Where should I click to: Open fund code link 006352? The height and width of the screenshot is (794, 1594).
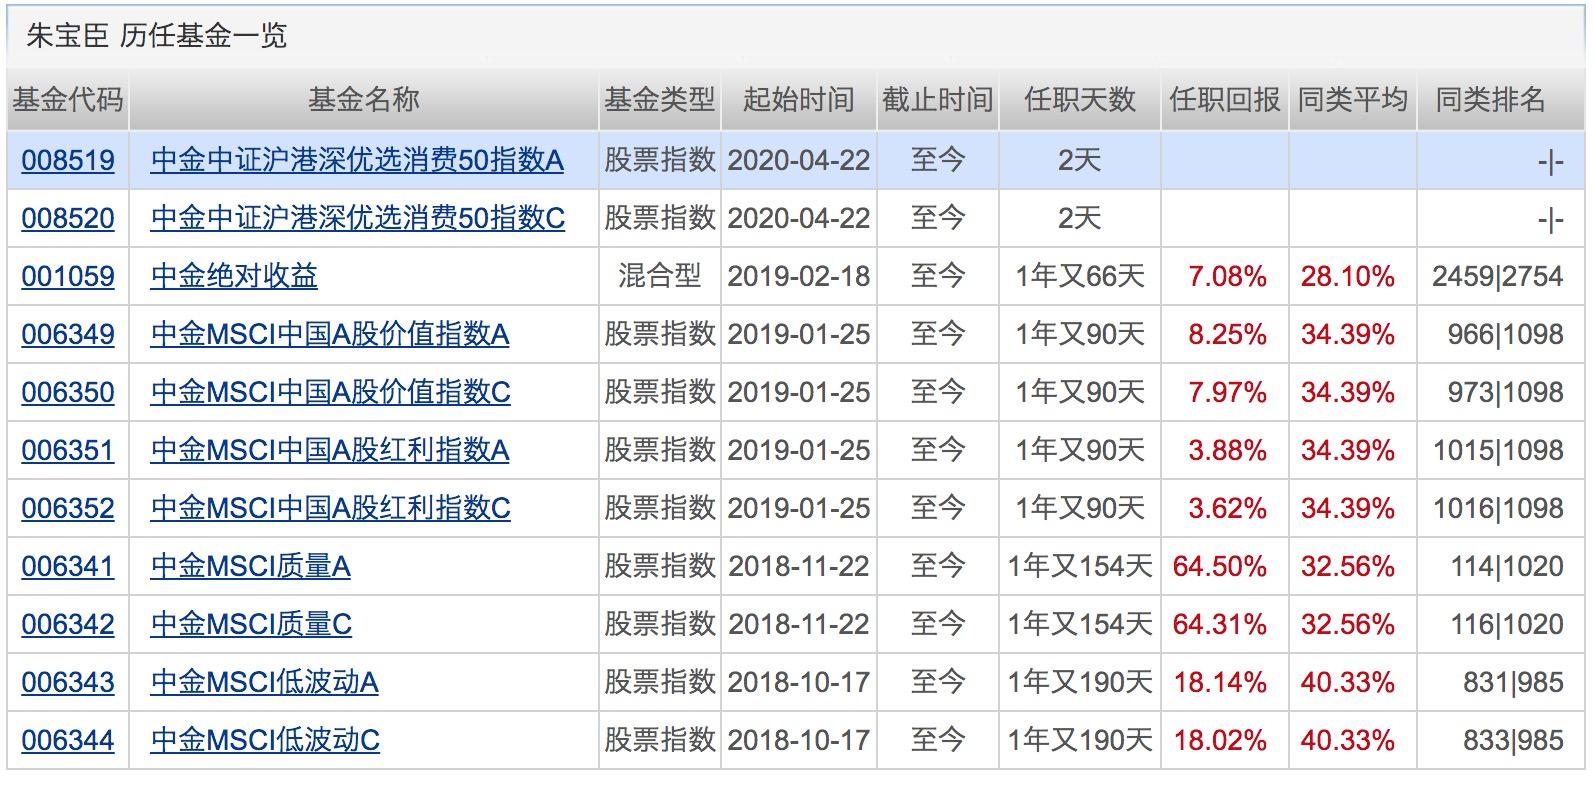68,508
